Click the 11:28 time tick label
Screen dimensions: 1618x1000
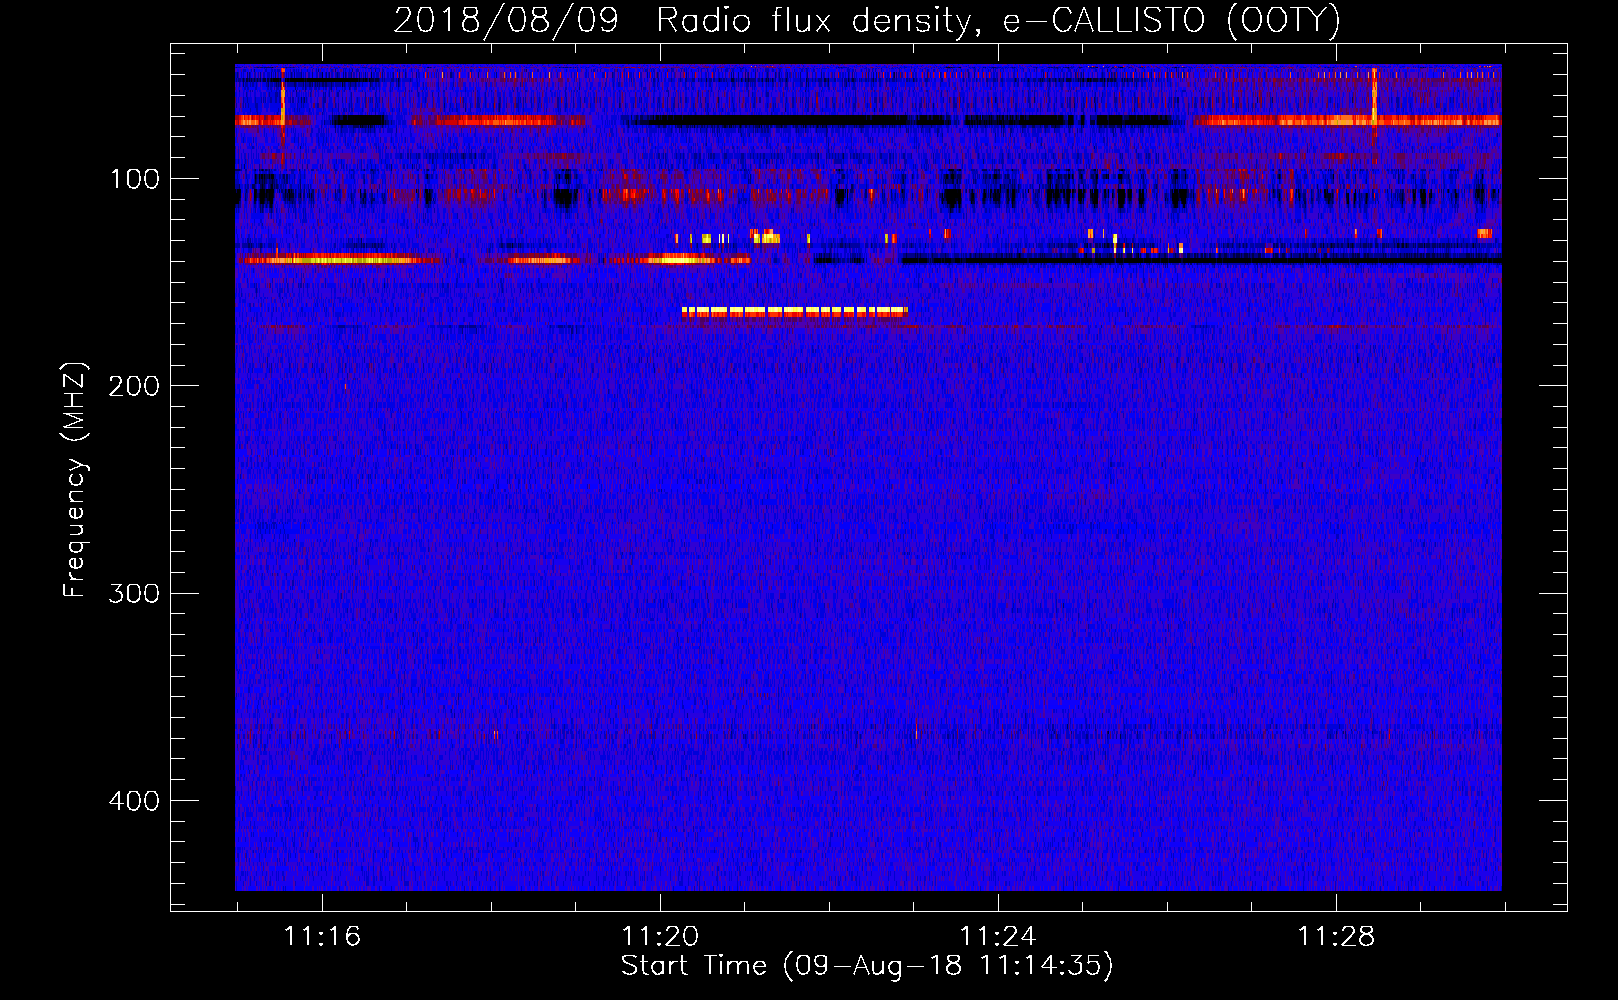coord(1336,937)
